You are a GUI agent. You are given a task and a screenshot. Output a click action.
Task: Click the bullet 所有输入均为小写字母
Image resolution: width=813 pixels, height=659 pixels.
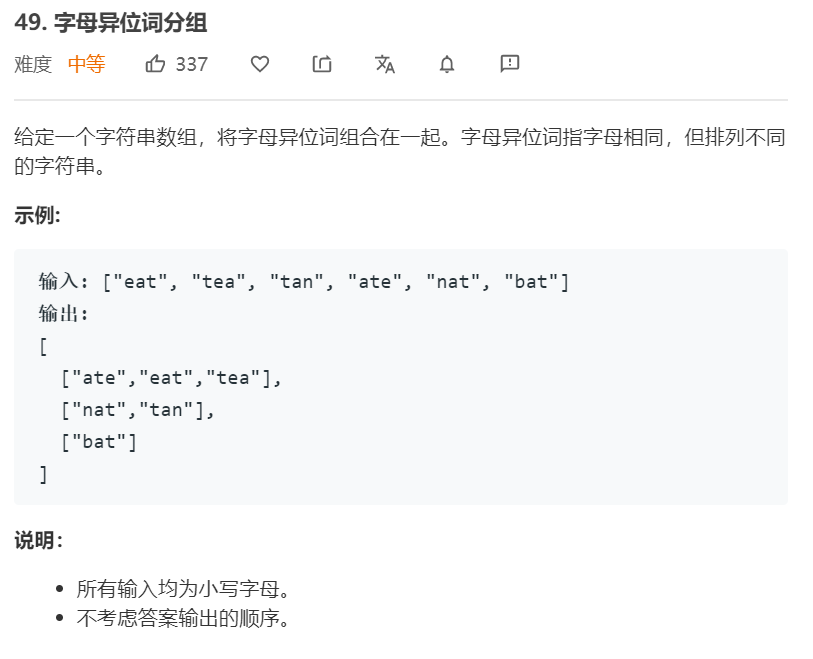point(186,589)
